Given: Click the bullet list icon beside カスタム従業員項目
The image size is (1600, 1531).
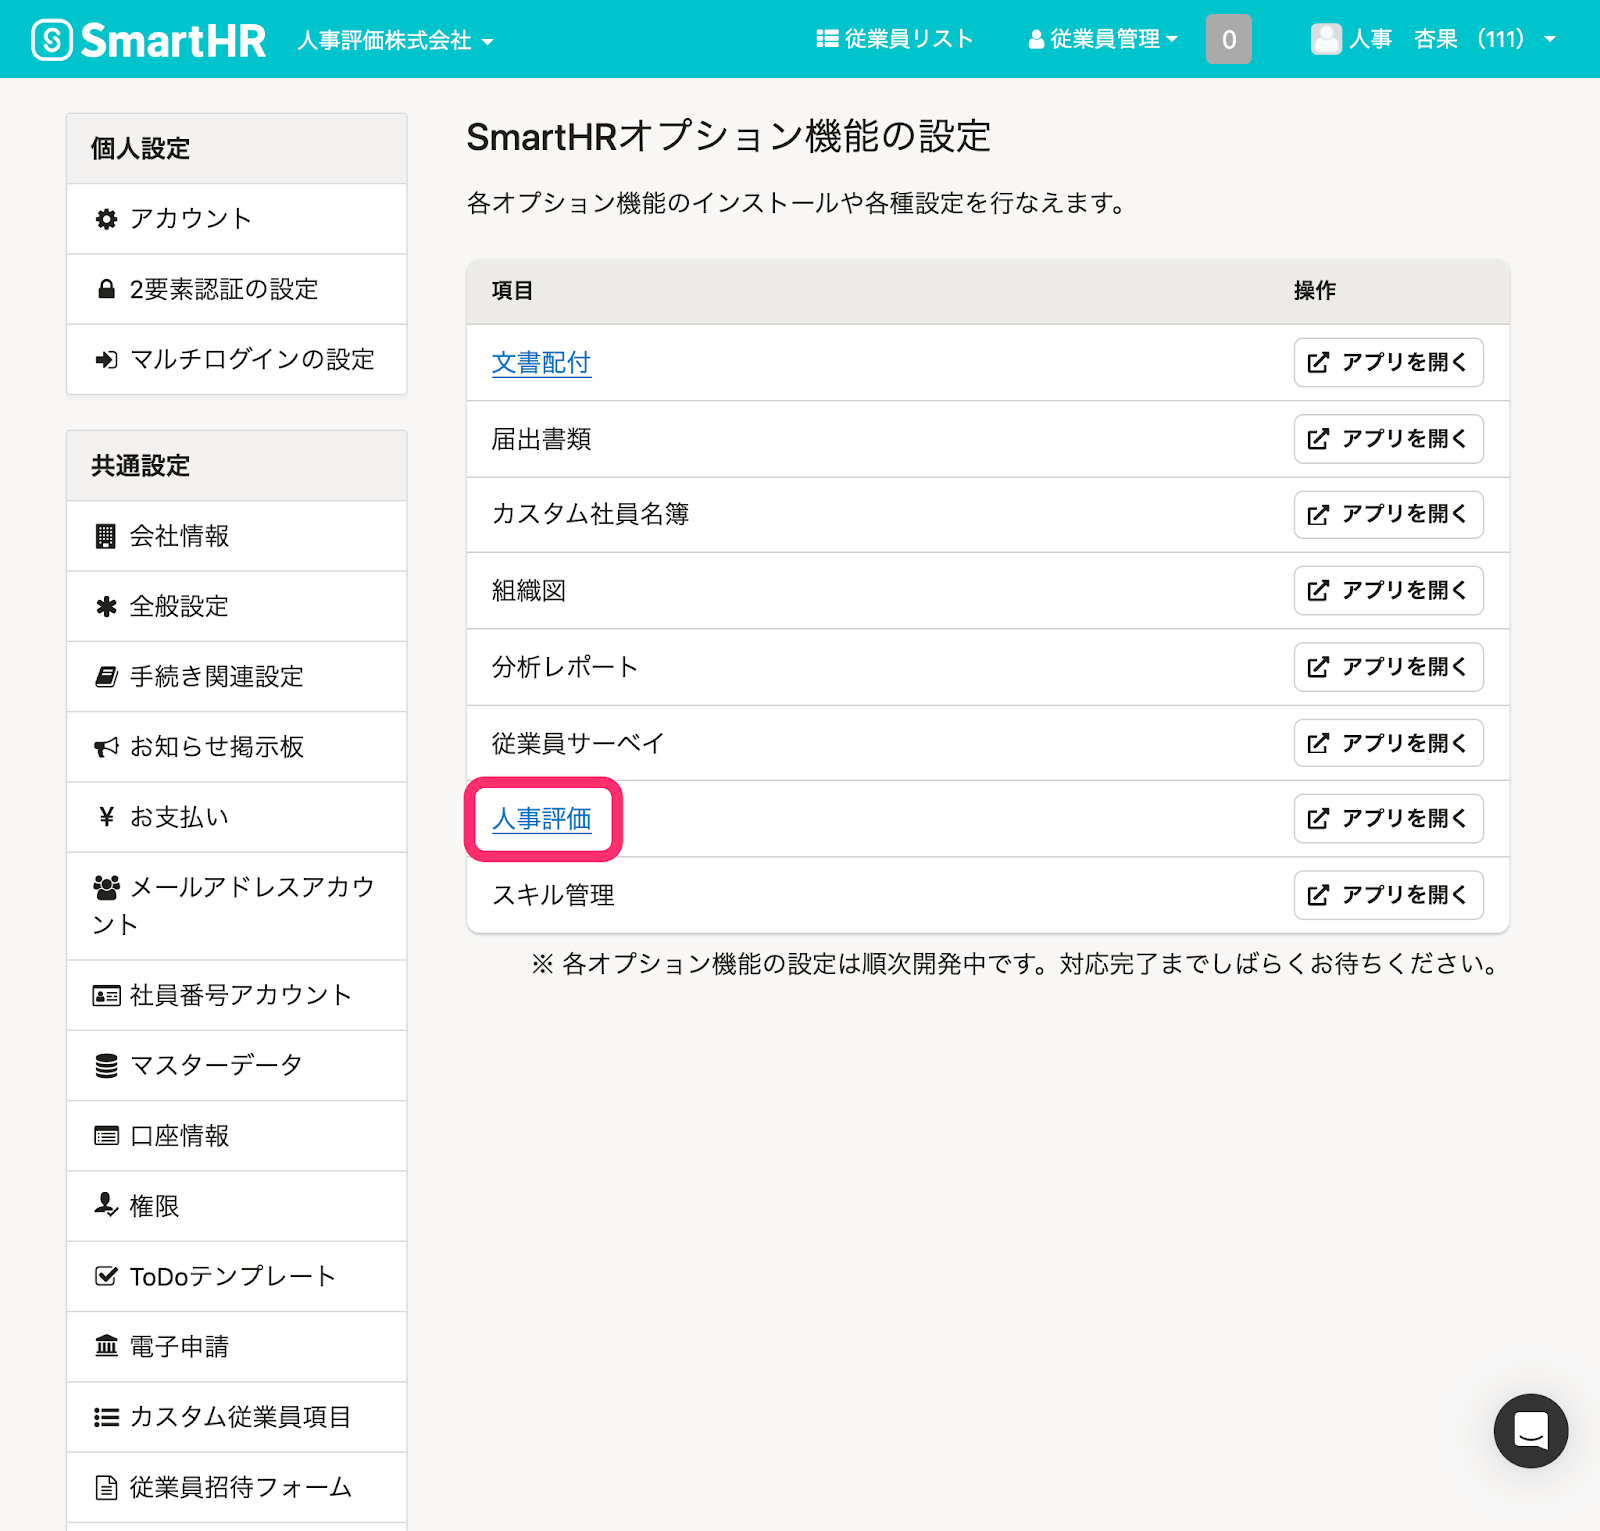Looking at the screenshot, I should coord(106,1417).
